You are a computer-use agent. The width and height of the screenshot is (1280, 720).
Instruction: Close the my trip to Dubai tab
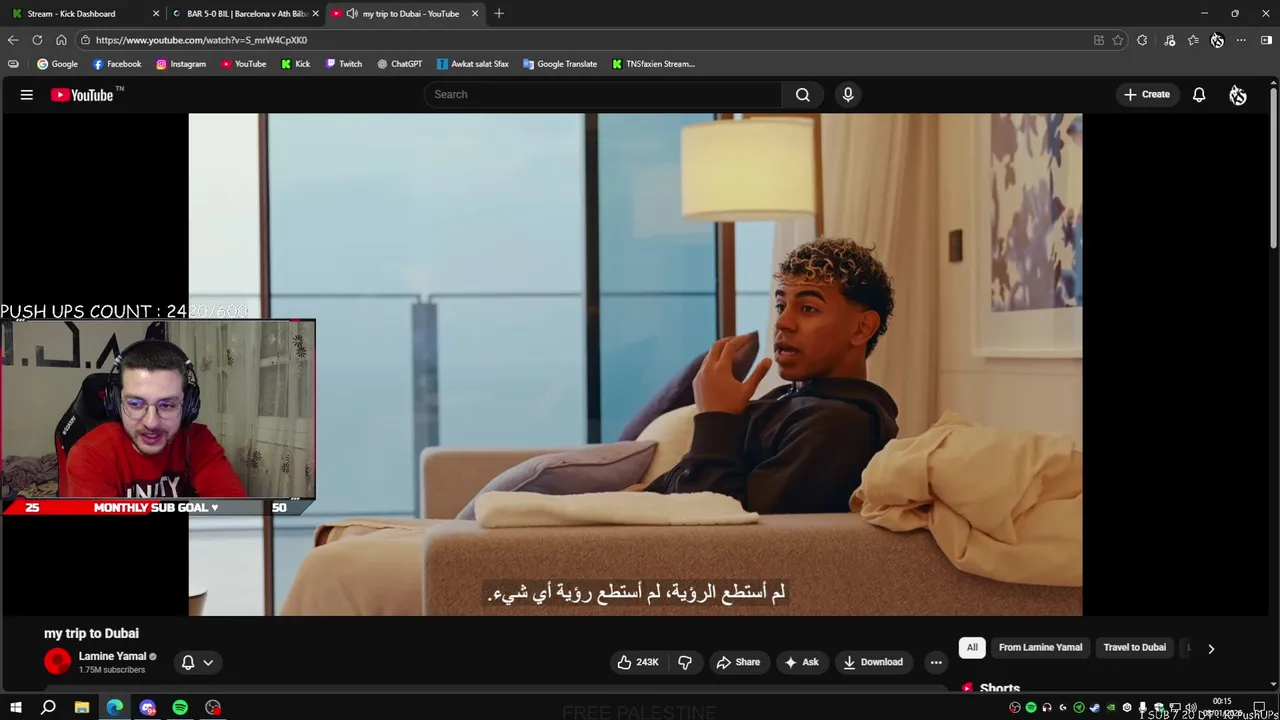tap(475, 14)
